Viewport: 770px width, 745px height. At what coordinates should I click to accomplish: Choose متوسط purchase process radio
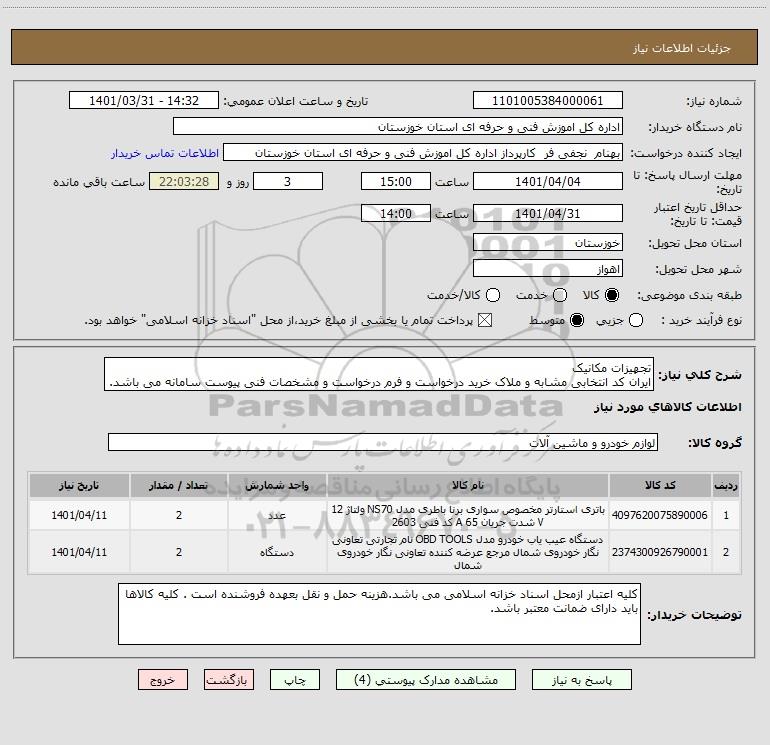(x=577, y=320)
